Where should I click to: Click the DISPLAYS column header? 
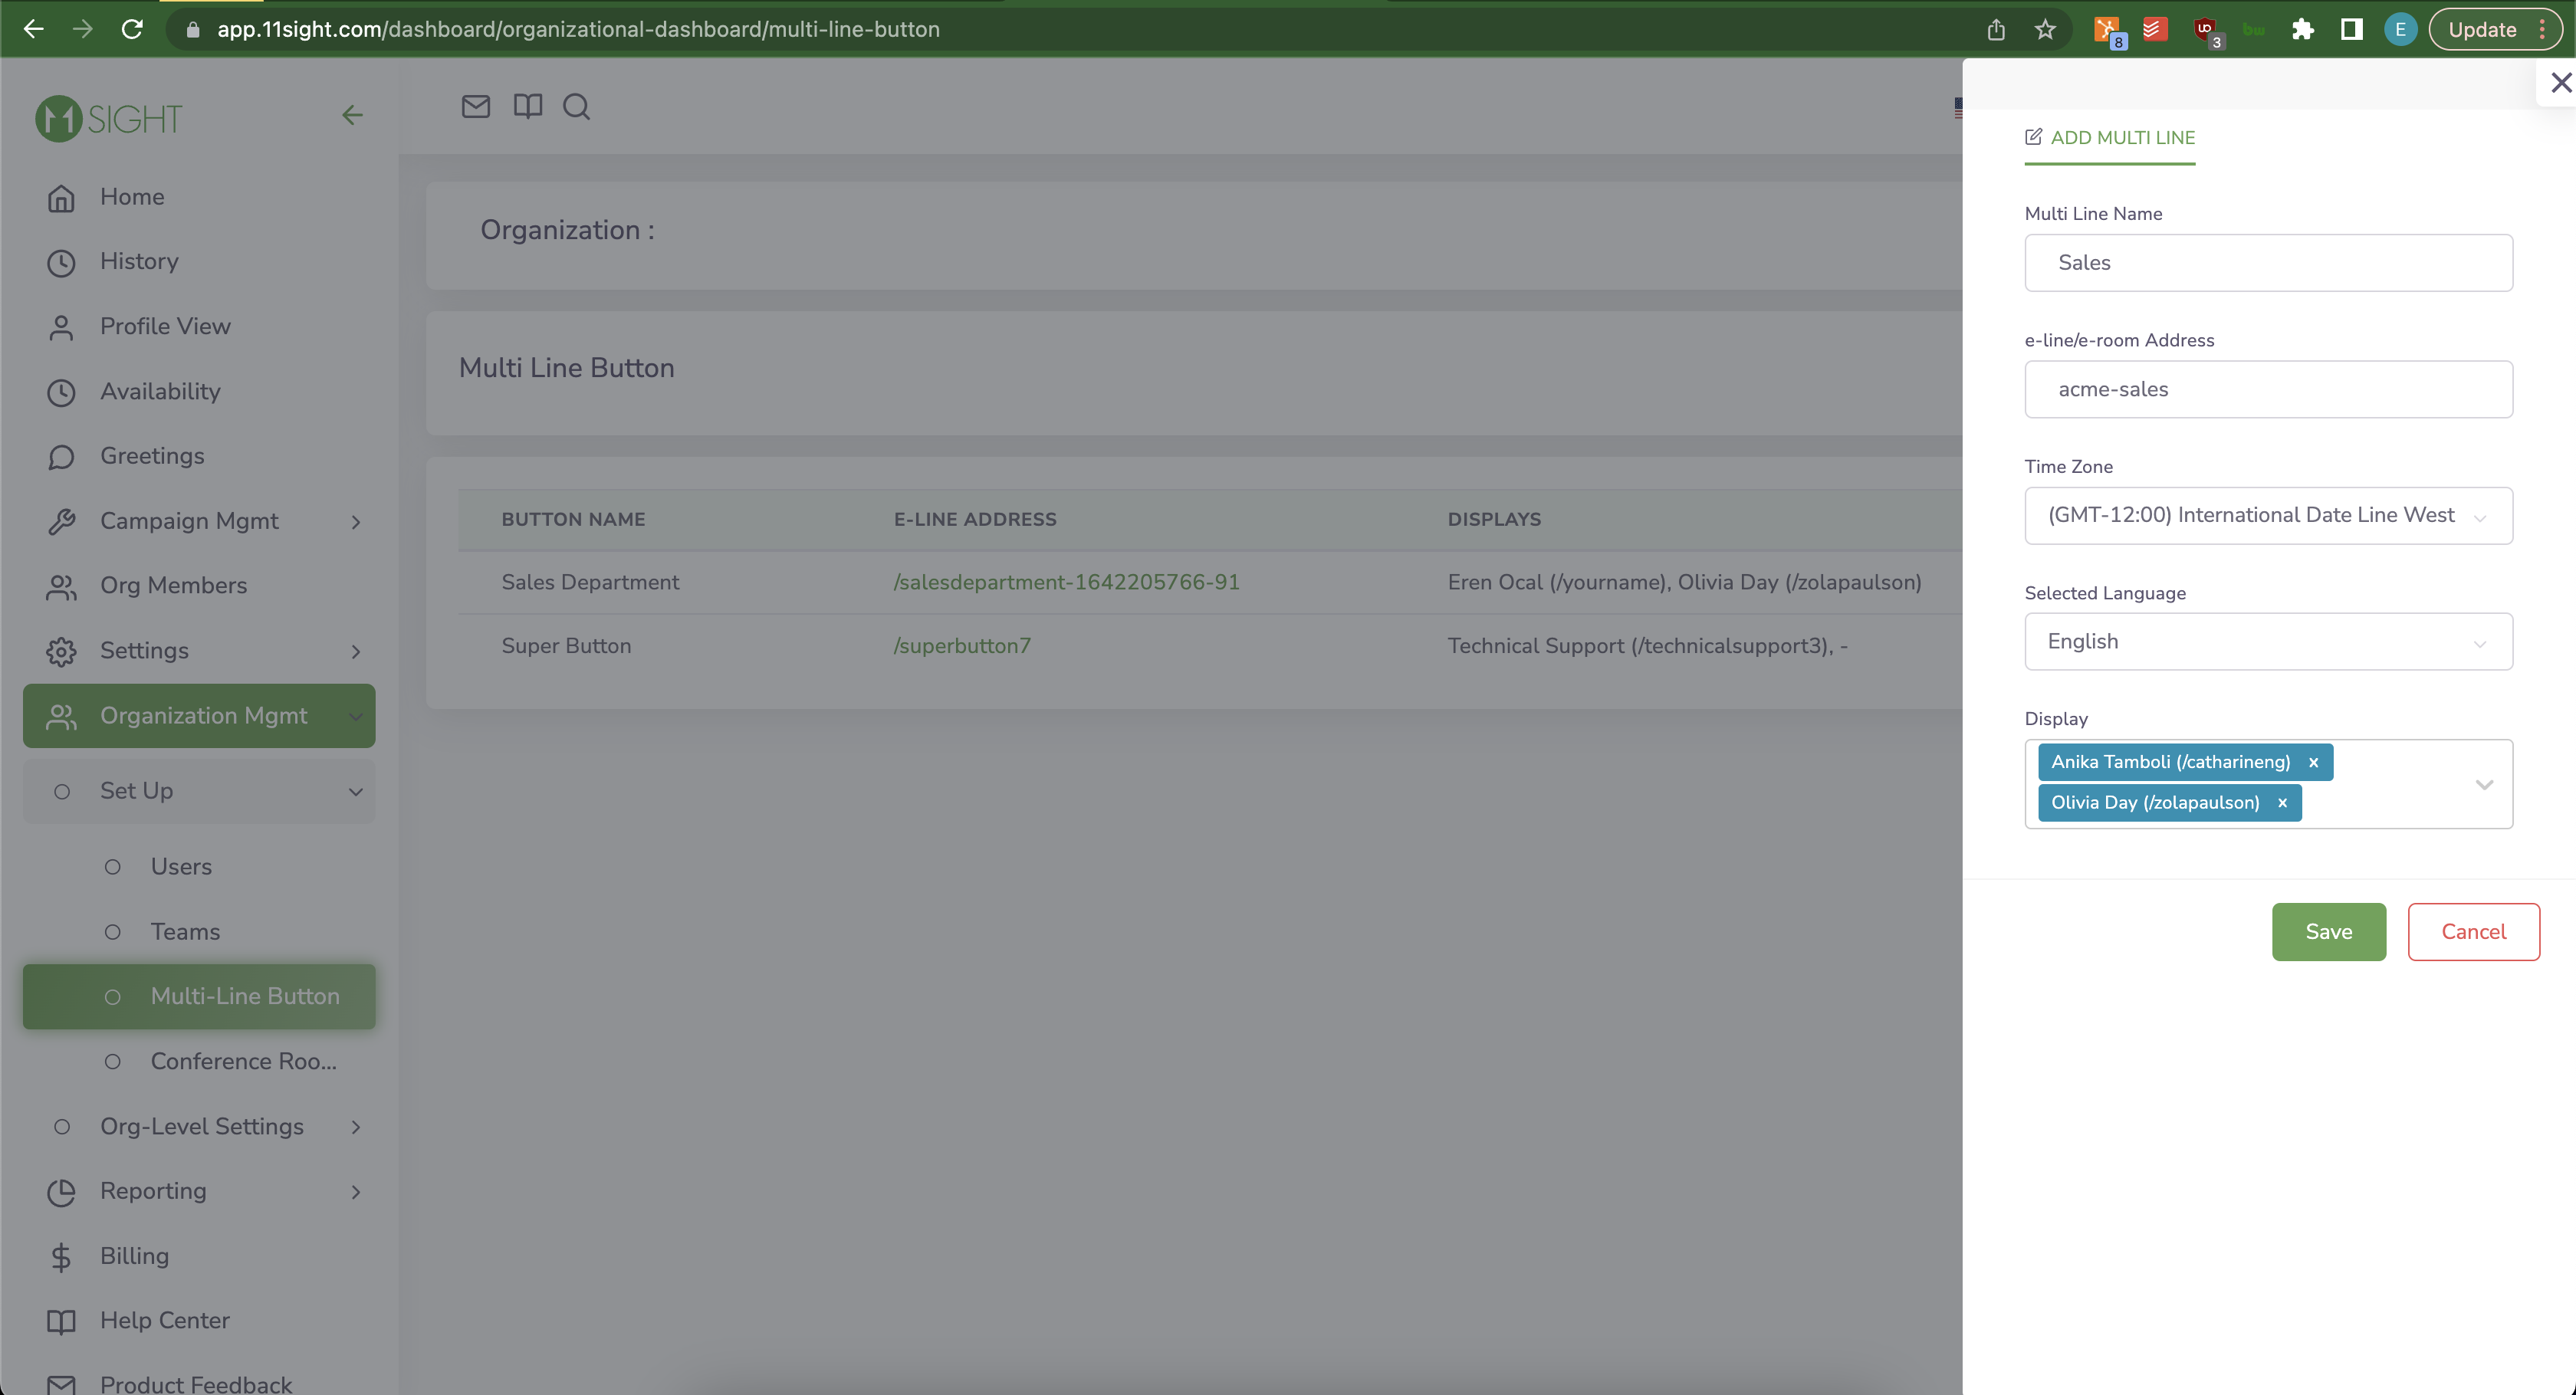click(x=1494, y=519)
